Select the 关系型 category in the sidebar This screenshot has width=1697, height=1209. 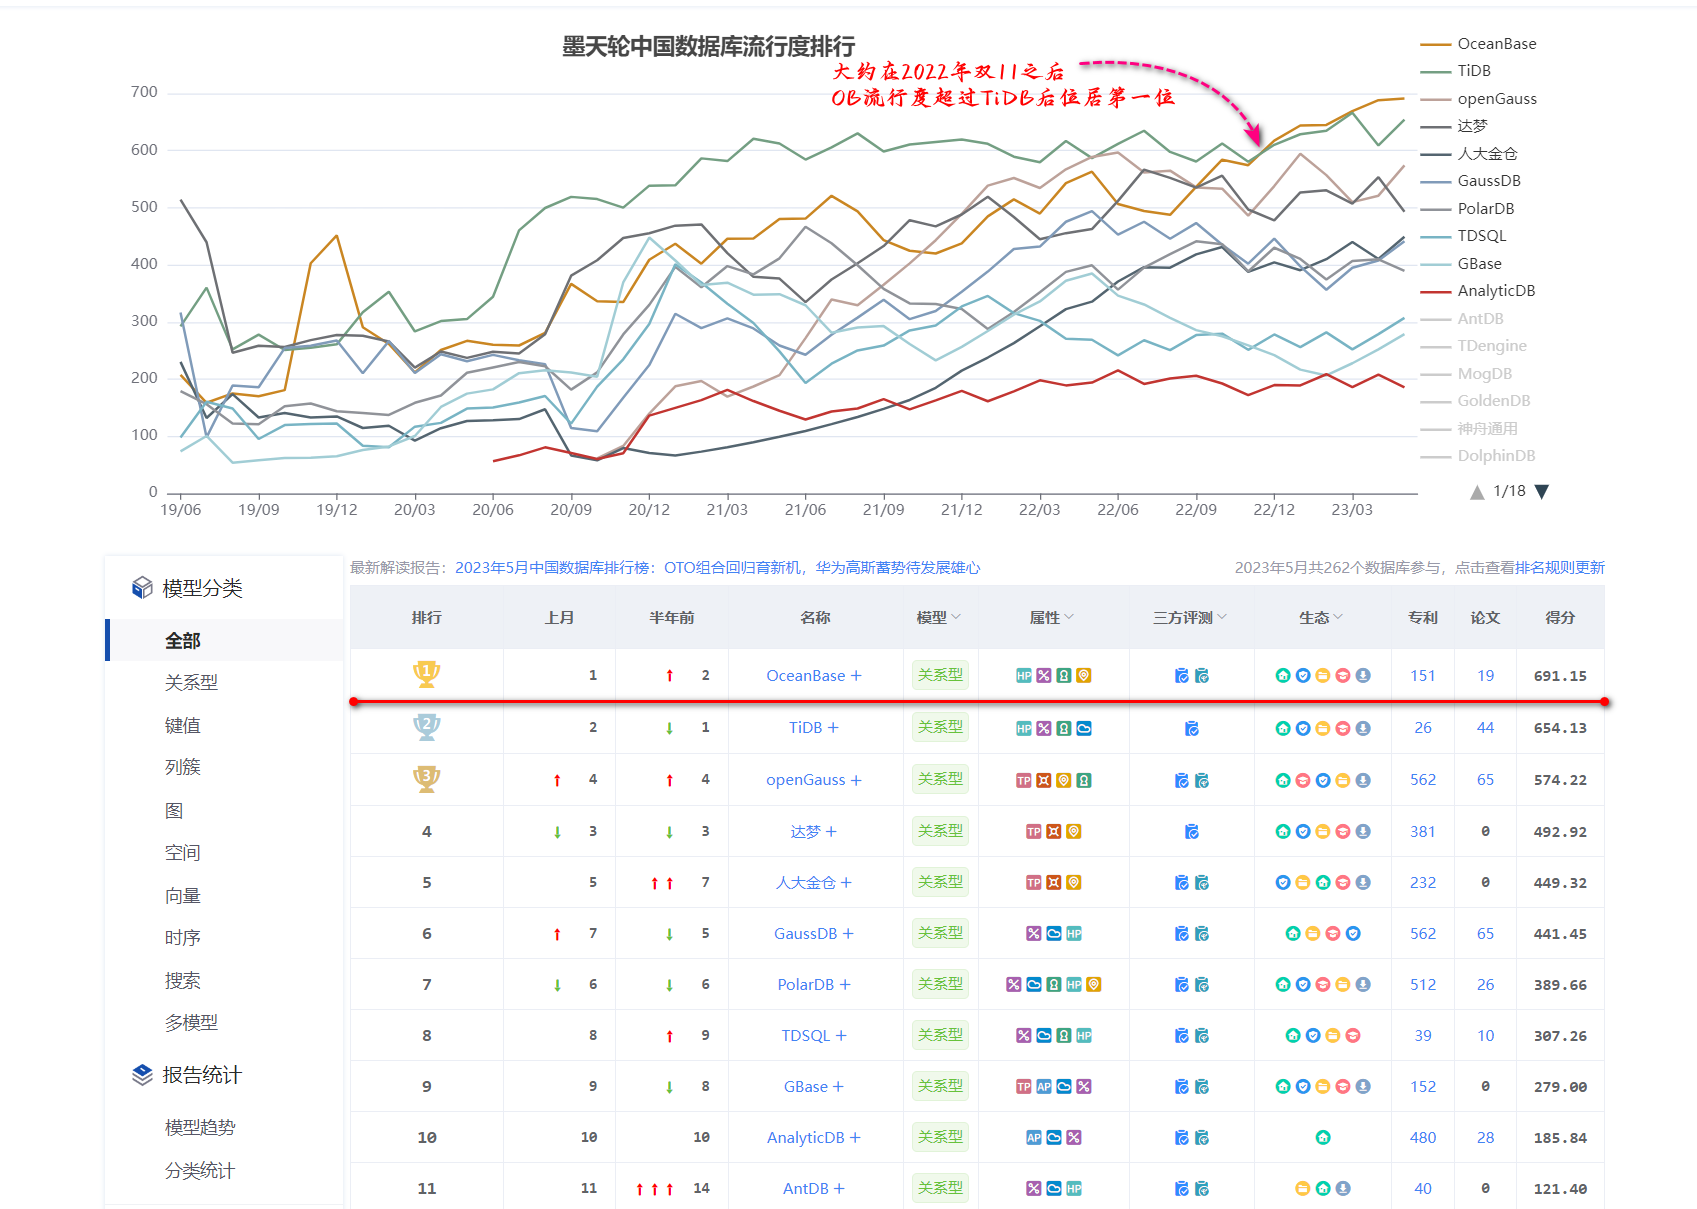[x=191, y=683]
